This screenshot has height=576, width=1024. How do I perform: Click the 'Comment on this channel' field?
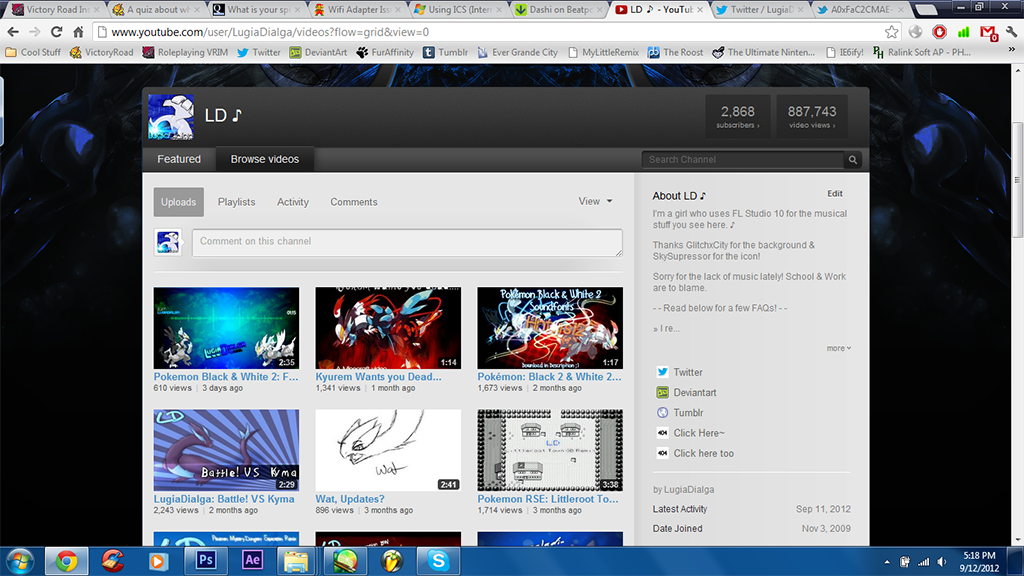click(x=406, y=242)
